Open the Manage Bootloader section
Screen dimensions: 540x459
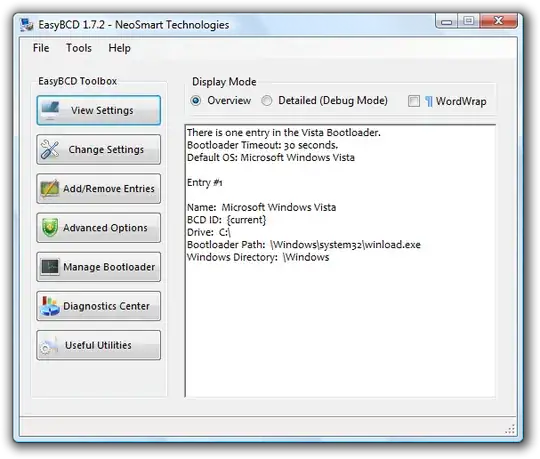98,267
